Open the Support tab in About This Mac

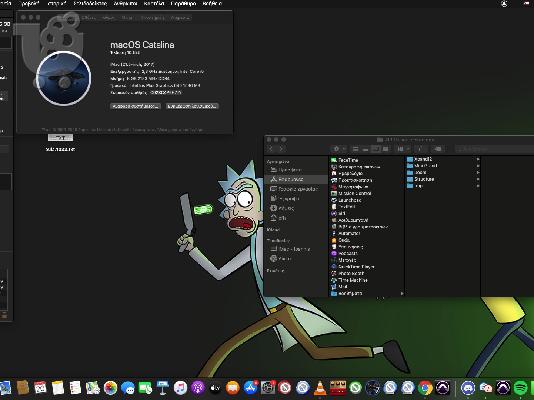pyautogui.click(x=153, y=18)
